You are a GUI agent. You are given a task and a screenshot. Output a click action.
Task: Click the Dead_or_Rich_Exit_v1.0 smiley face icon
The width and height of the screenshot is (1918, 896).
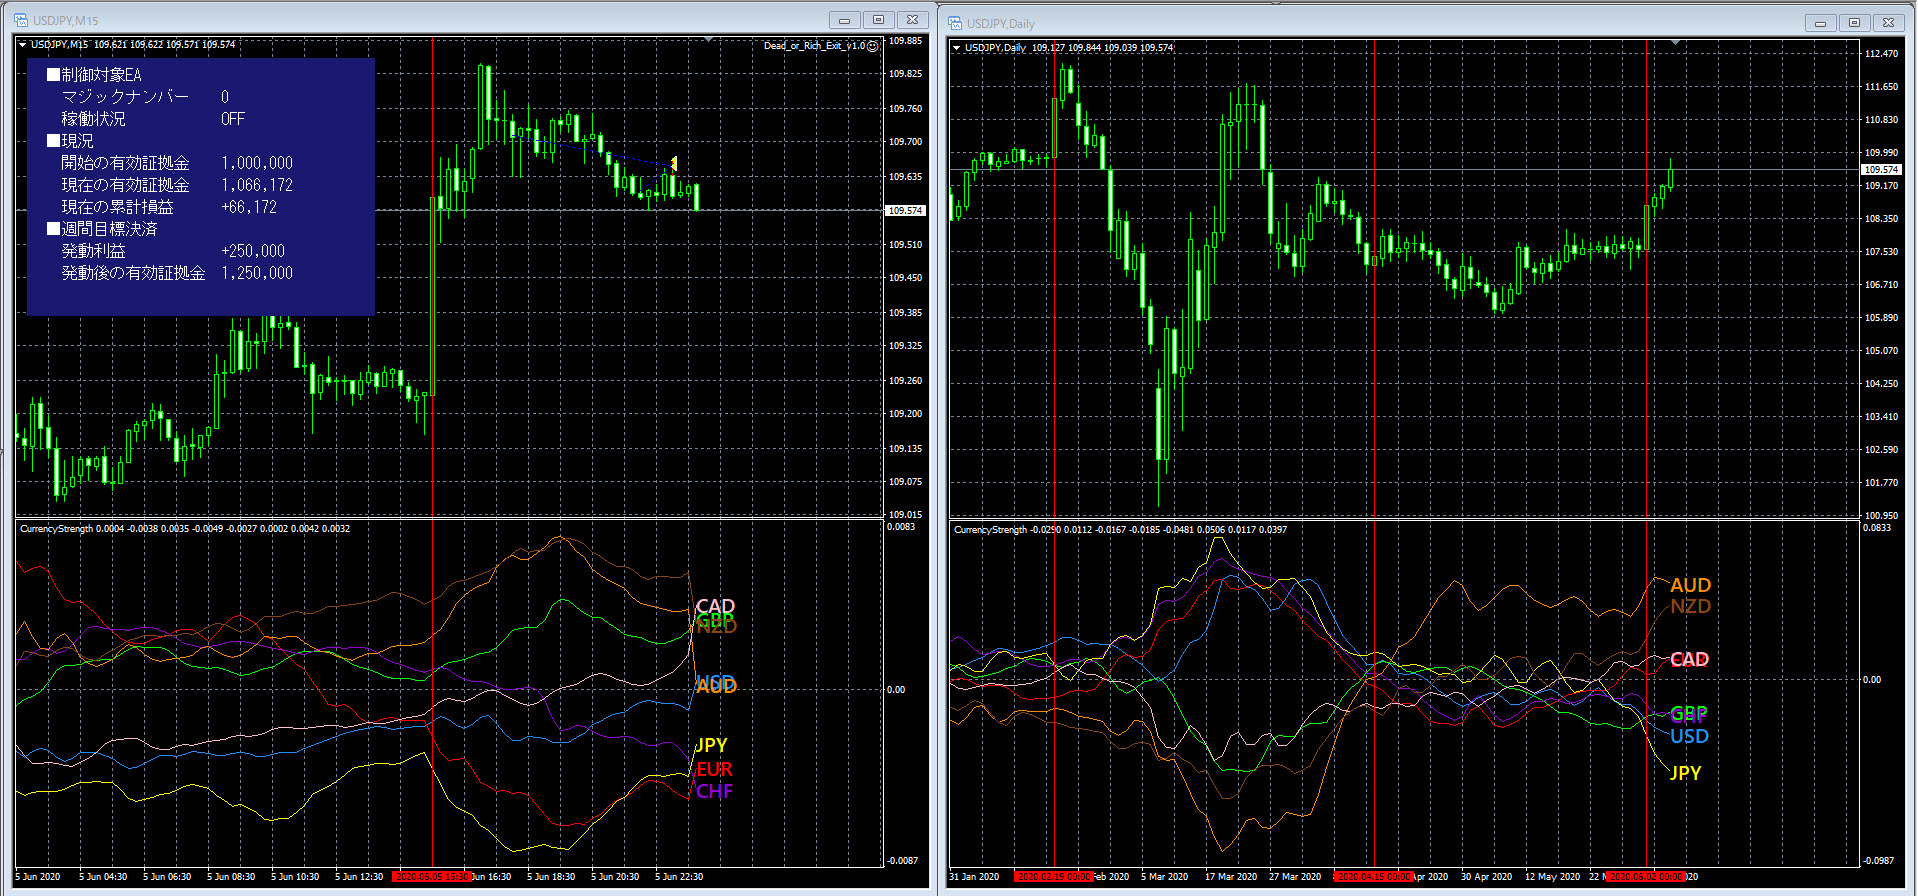(873, 46)
